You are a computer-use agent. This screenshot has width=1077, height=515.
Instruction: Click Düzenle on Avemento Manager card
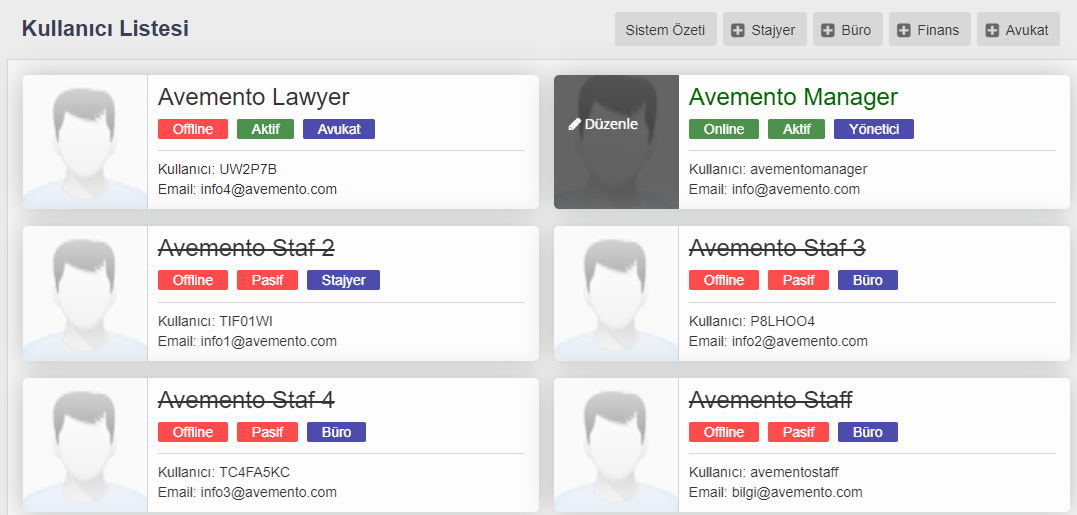click(x=604, y=124)
